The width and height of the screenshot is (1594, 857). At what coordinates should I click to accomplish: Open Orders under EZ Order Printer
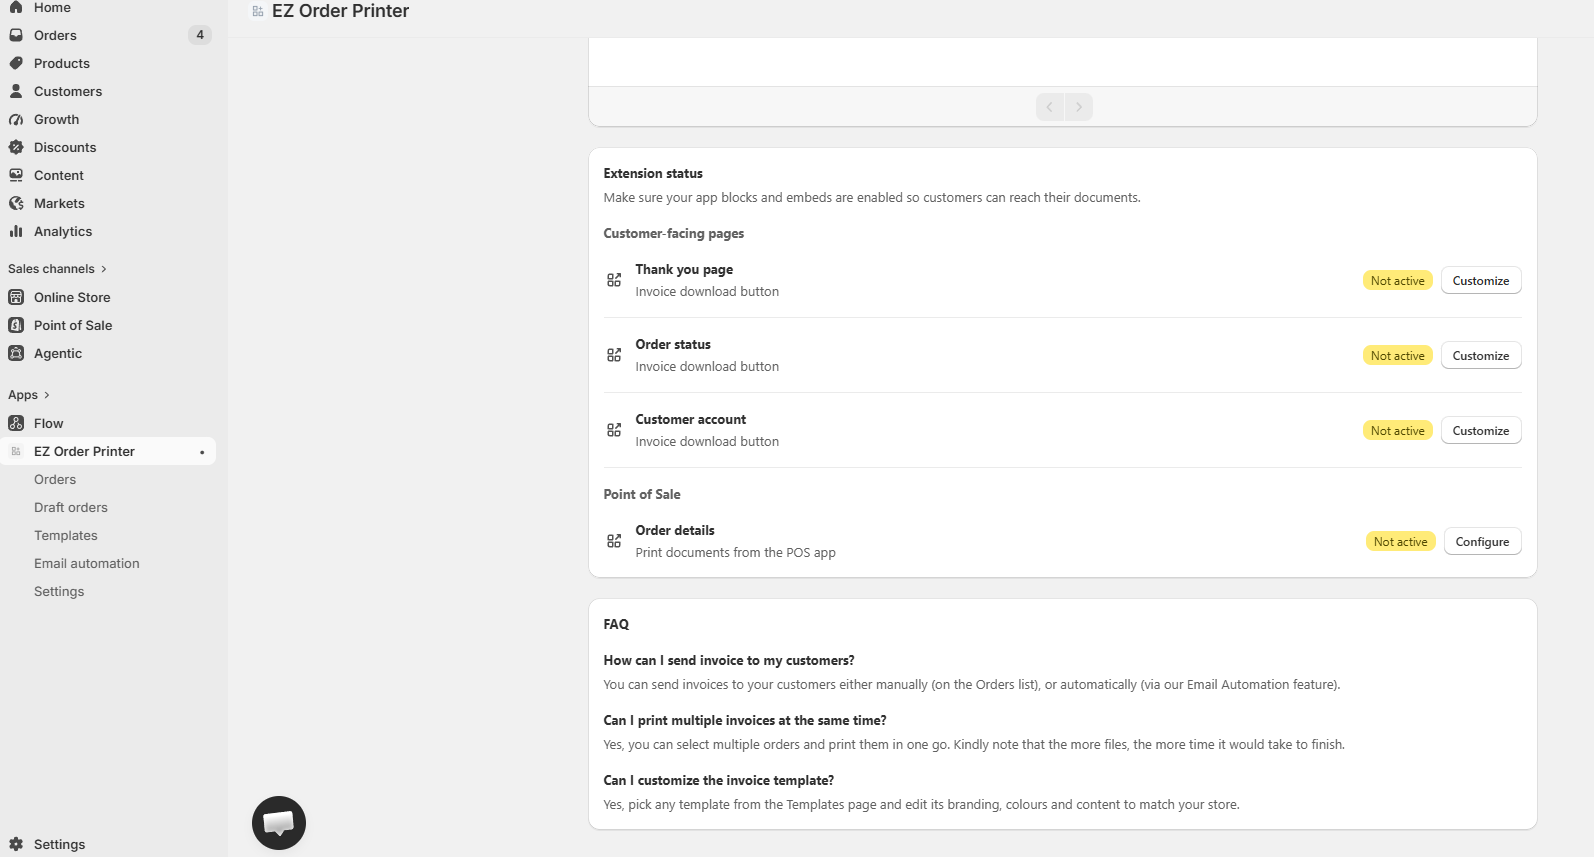point(55,479)
